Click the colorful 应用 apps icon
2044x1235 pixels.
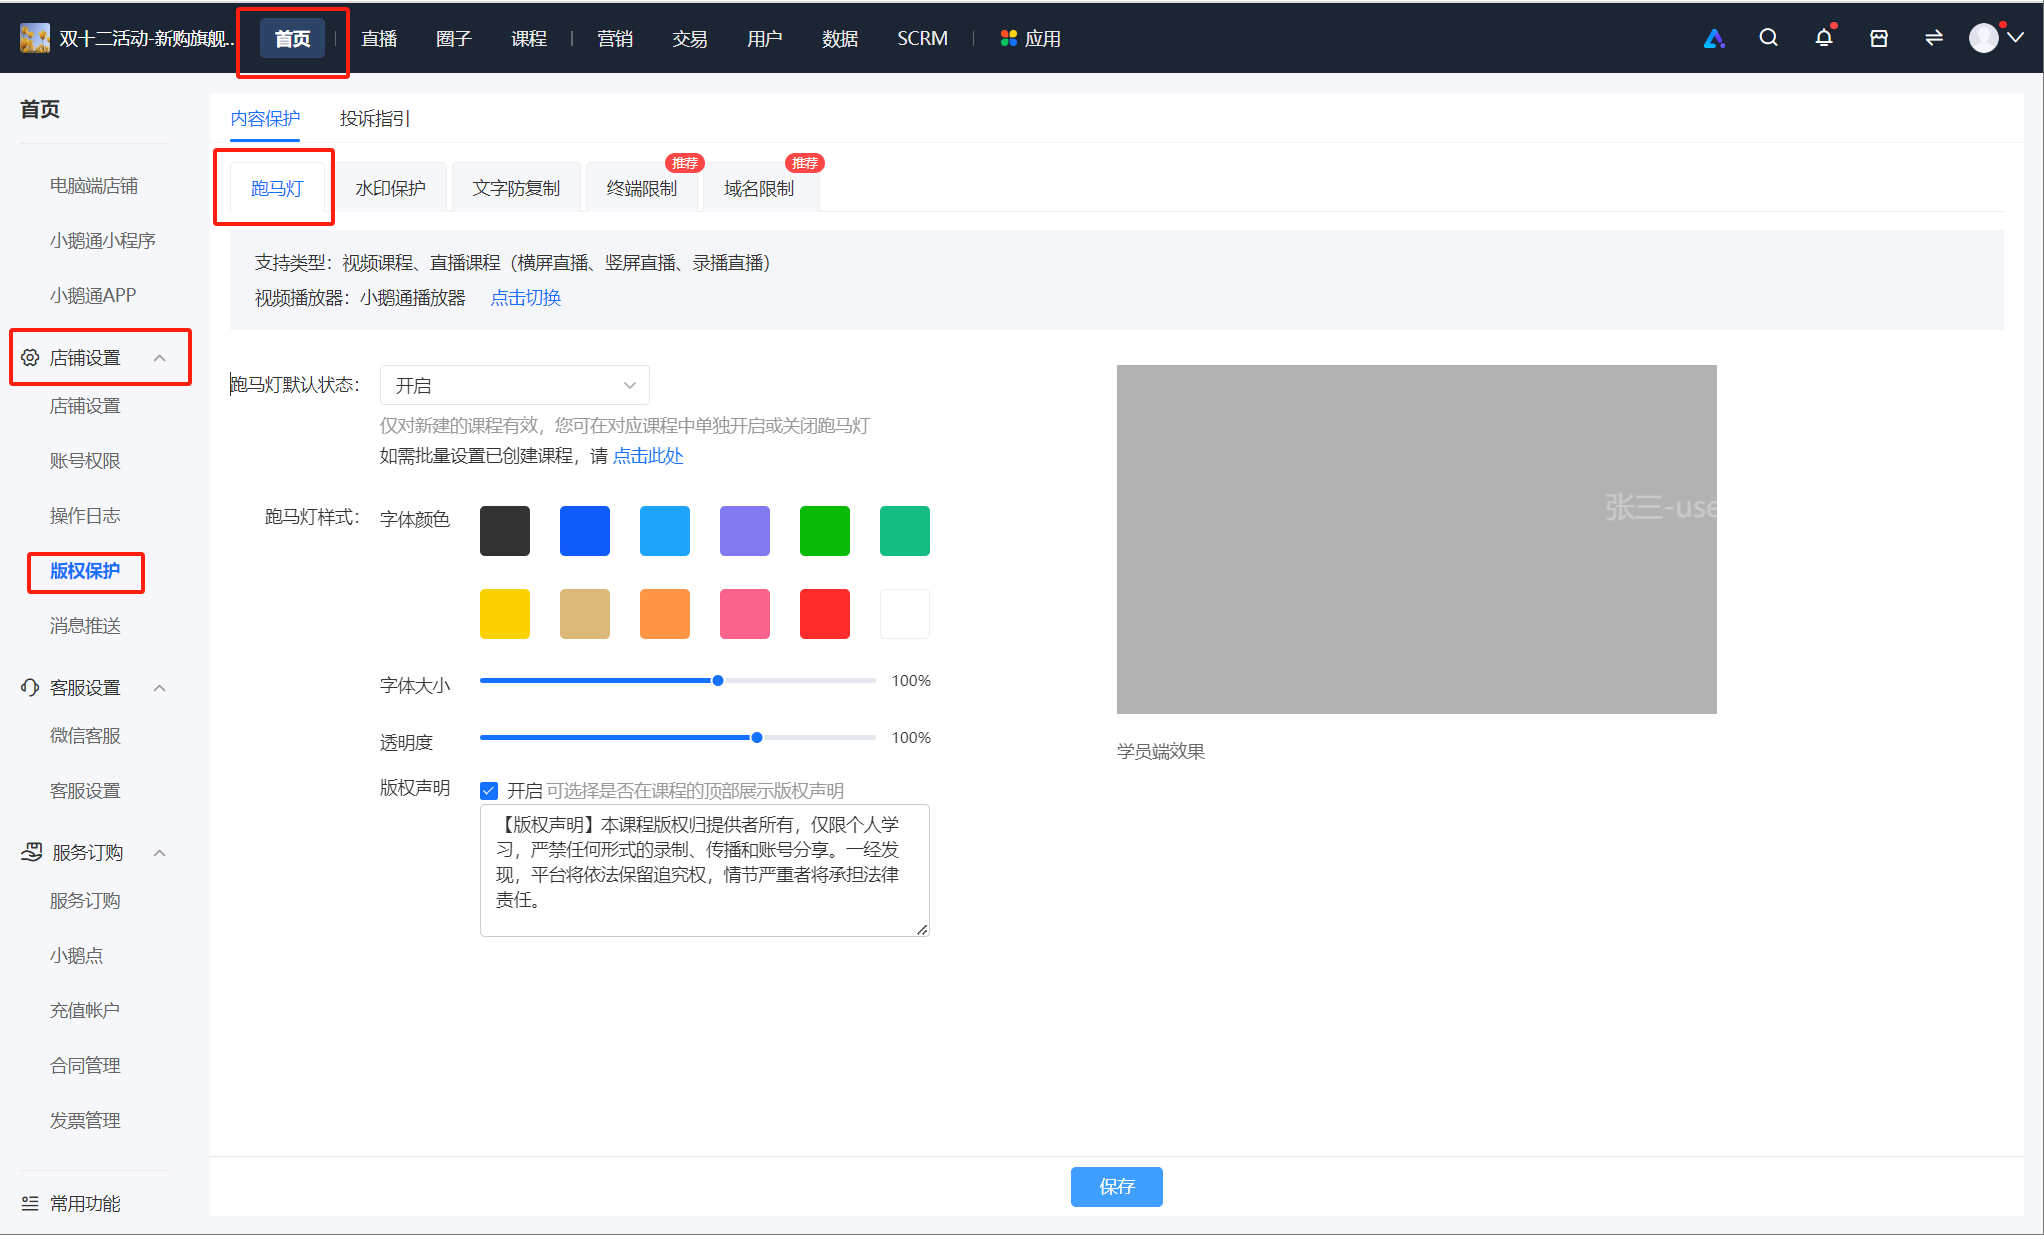(1008, 38)
